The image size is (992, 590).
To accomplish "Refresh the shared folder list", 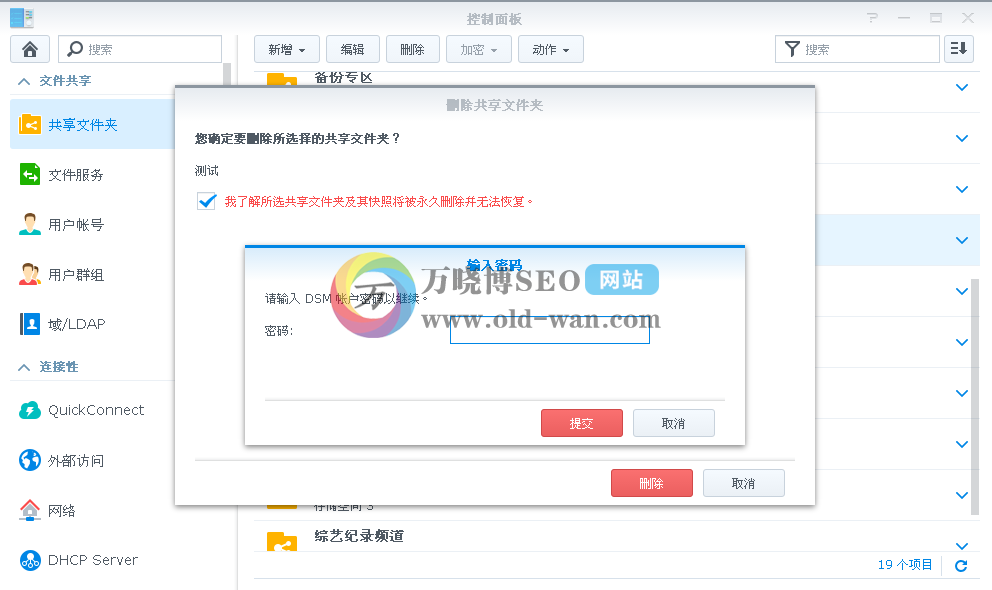I will 960,564.
